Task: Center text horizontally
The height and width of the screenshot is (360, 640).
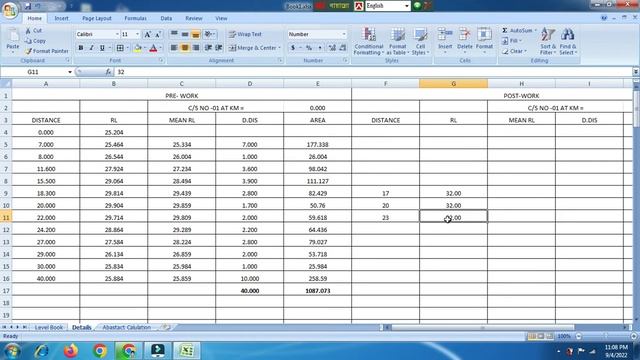Action: [185, 48]
